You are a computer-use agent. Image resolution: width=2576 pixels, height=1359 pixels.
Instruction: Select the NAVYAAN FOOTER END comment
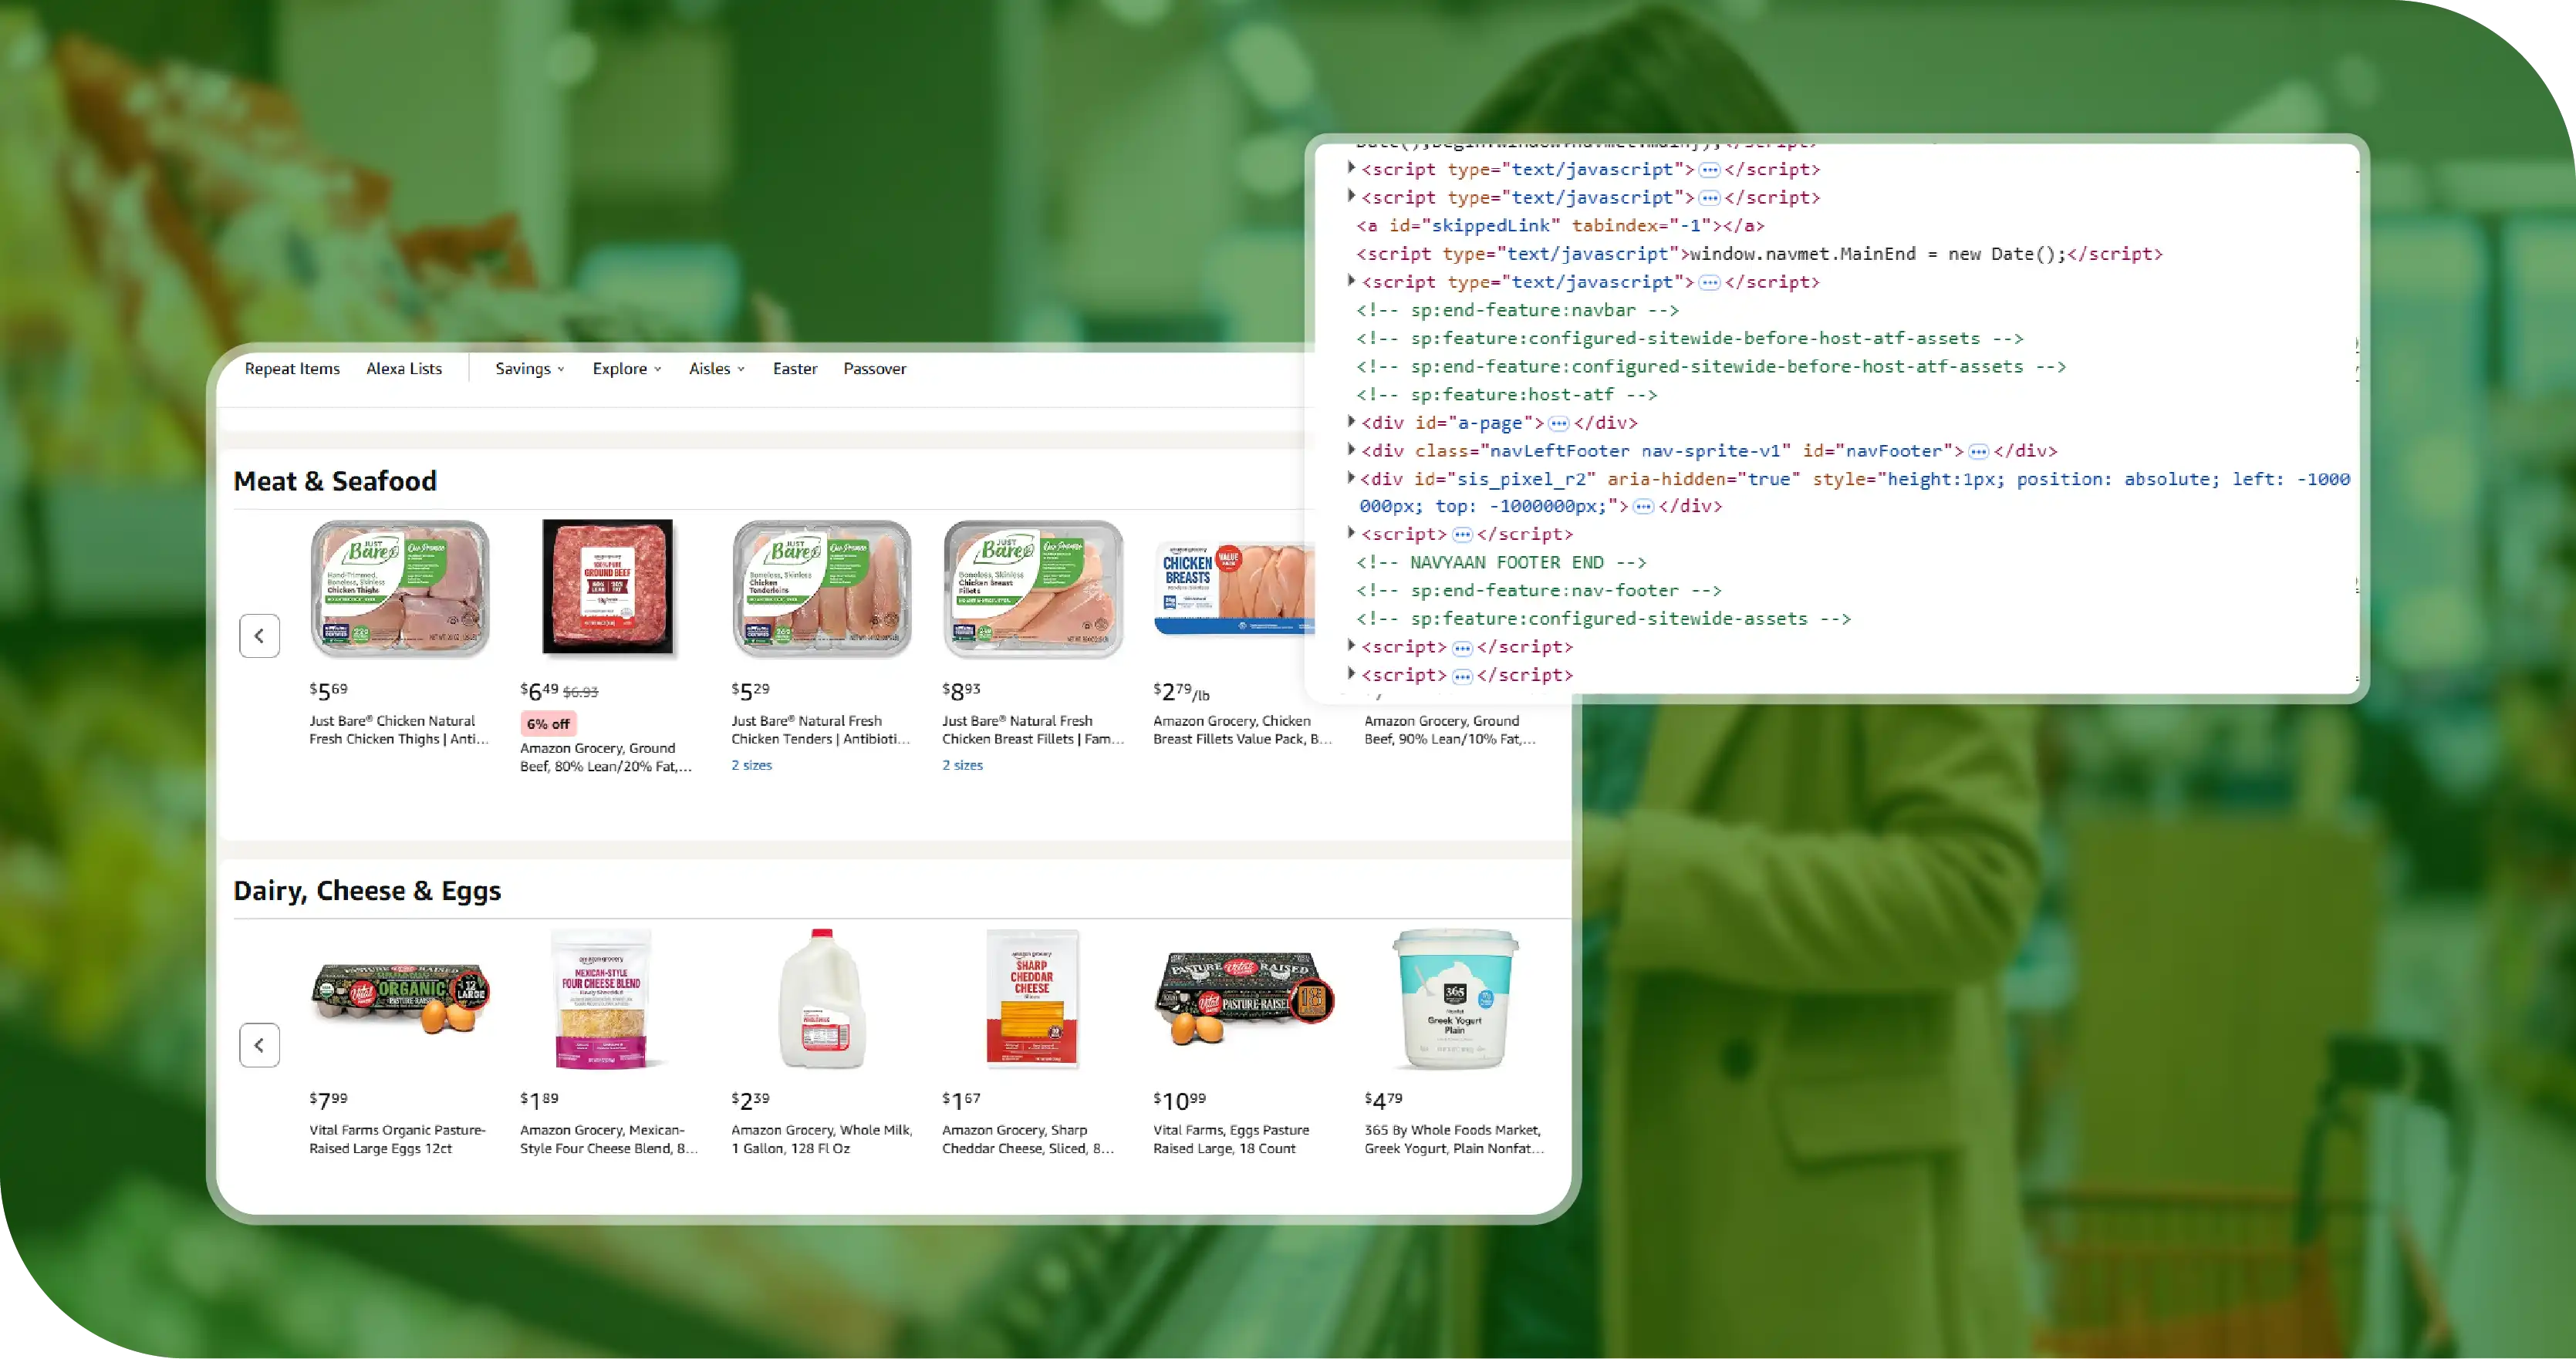click(1501, 563)
